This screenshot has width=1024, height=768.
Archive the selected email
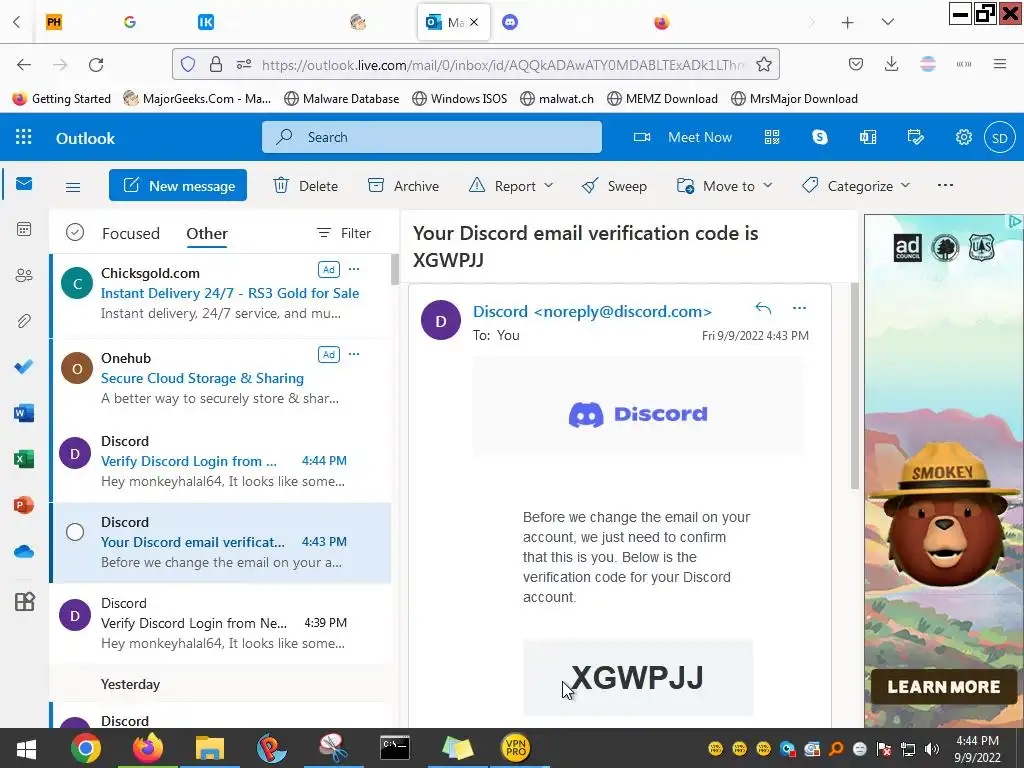coord(404,186)
